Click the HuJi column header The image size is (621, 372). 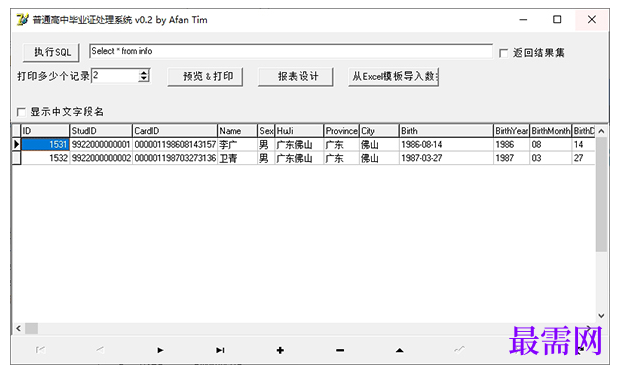click(x=299, y=131)
